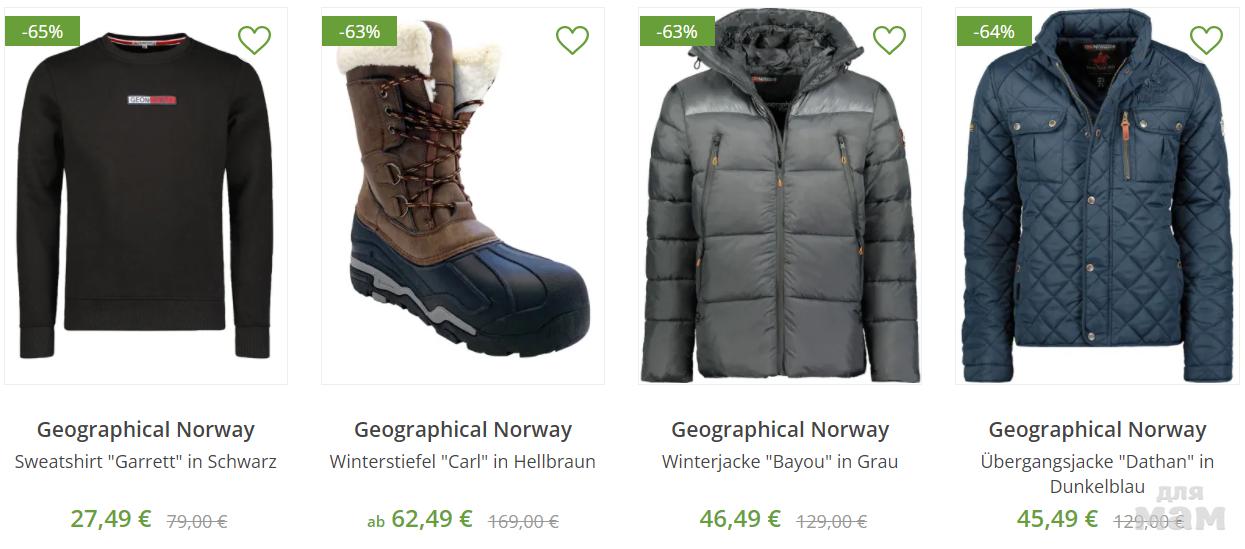This screenshot has height=549, width=1245.
Task: Save the Dathan jacket via its heart icon
Action: pyautogui.click(x=1206, y=40)
